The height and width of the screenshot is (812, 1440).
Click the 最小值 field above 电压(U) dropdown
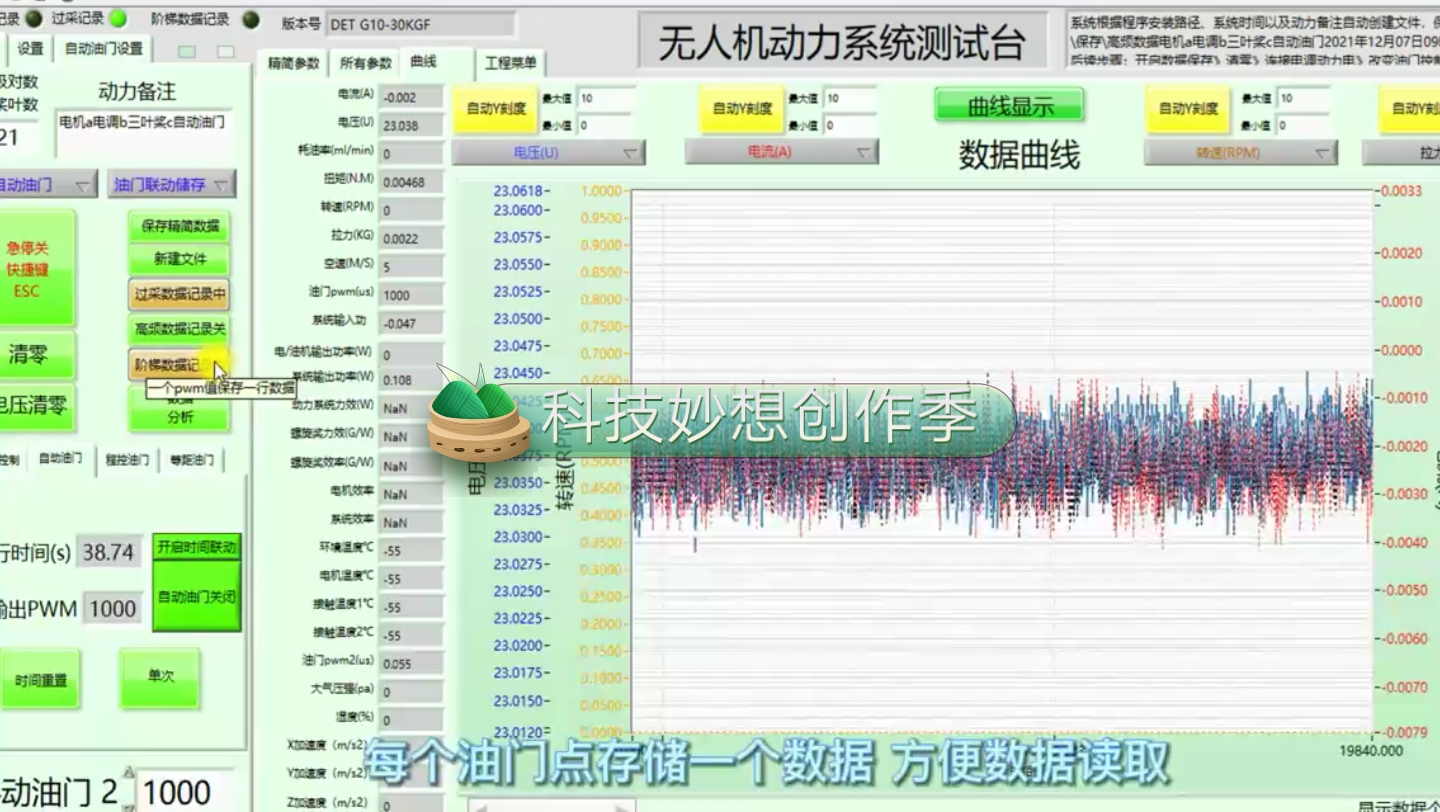606,126
